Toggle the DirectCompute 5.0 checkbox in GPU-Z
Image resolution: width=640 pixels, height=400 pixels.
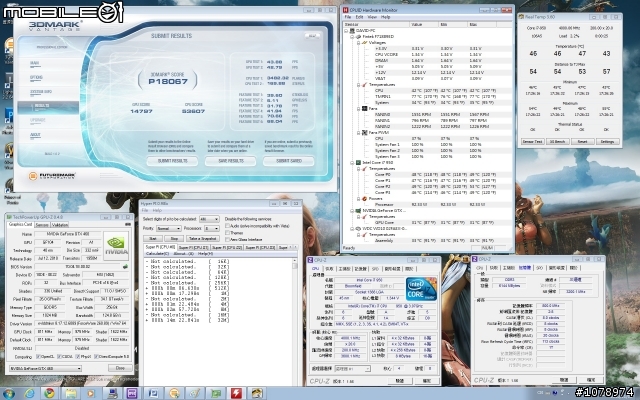[96, 357]
